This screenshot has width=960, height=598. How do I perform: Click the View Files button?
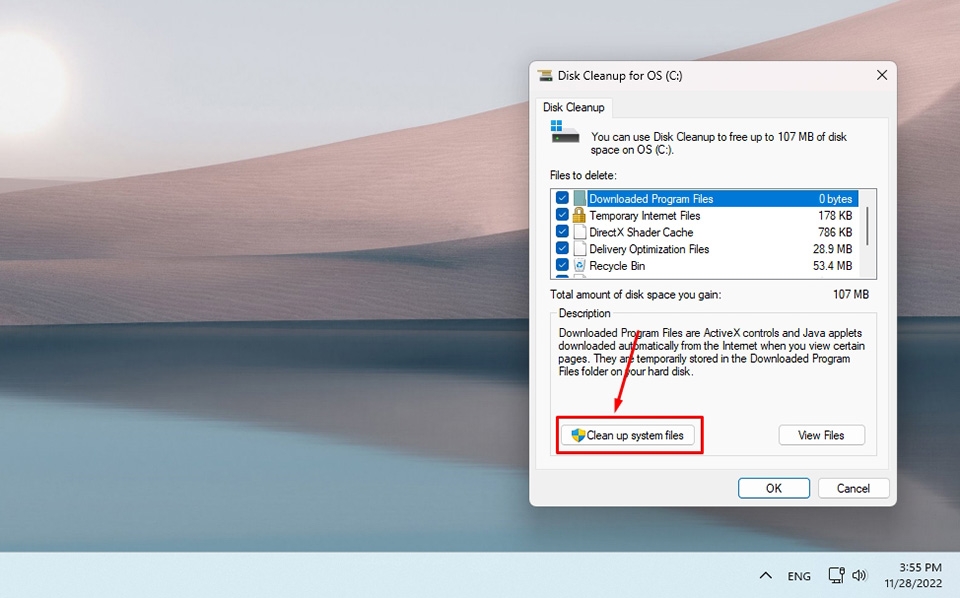pos(821,435)
